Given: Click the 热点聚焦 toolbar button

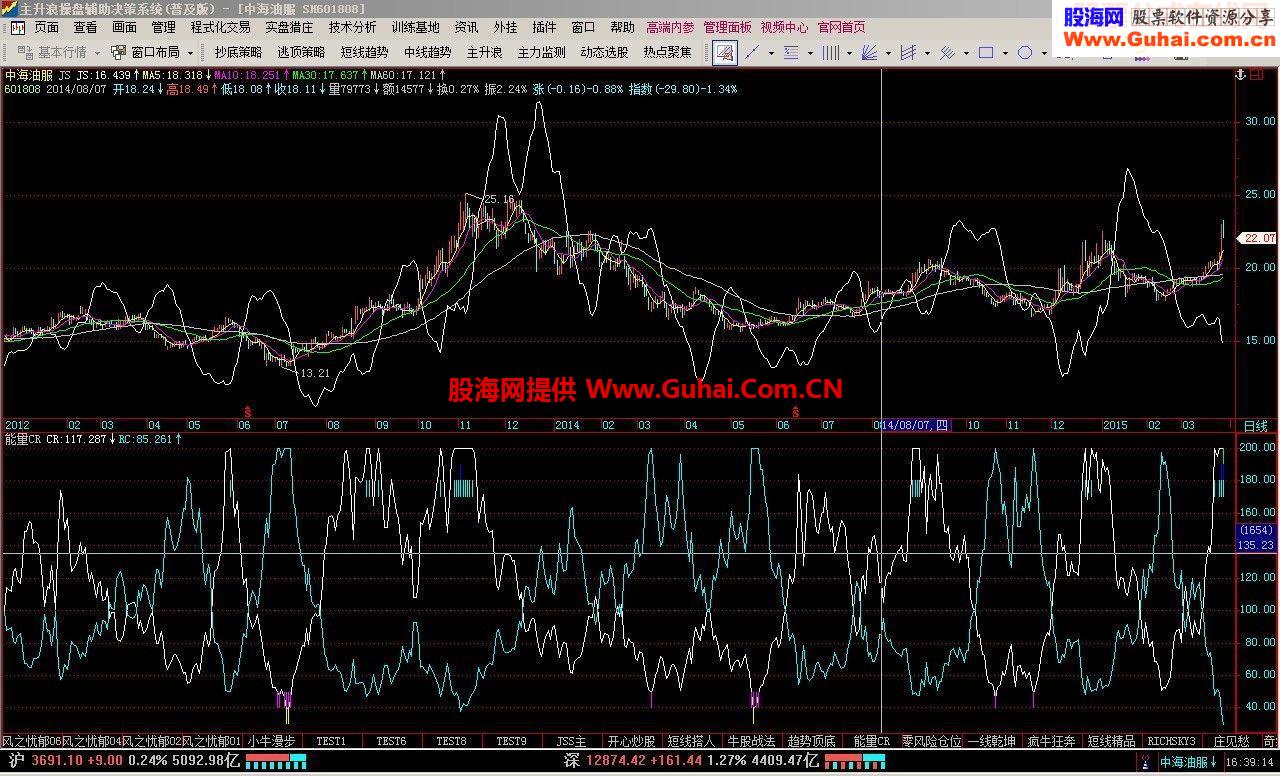Looking at the screenshot, I should [668, 52].
